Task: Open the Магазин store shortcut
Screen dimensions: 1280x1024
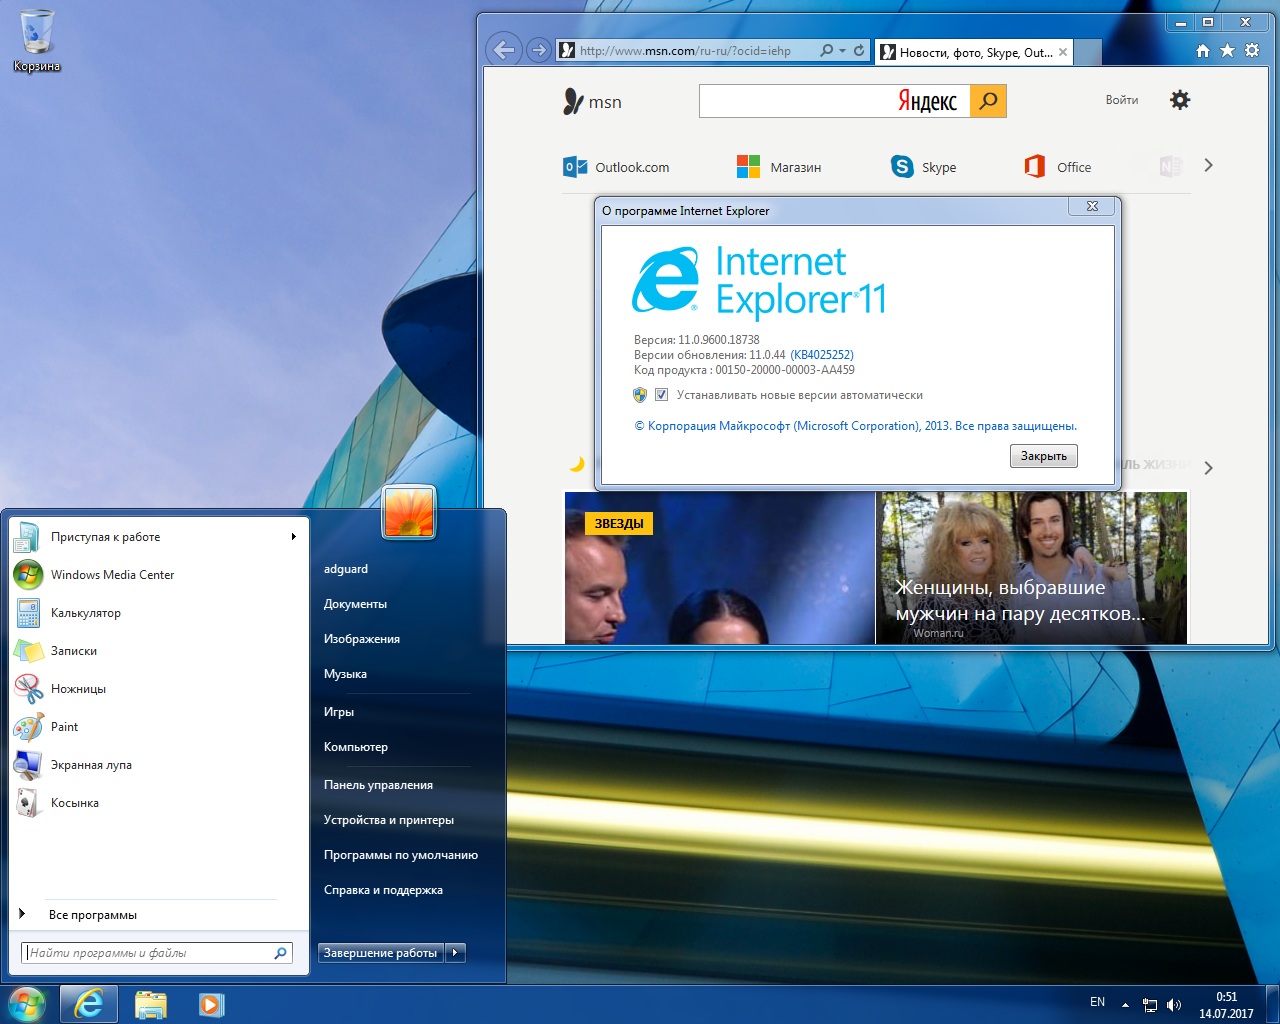Action: [779, 167]
